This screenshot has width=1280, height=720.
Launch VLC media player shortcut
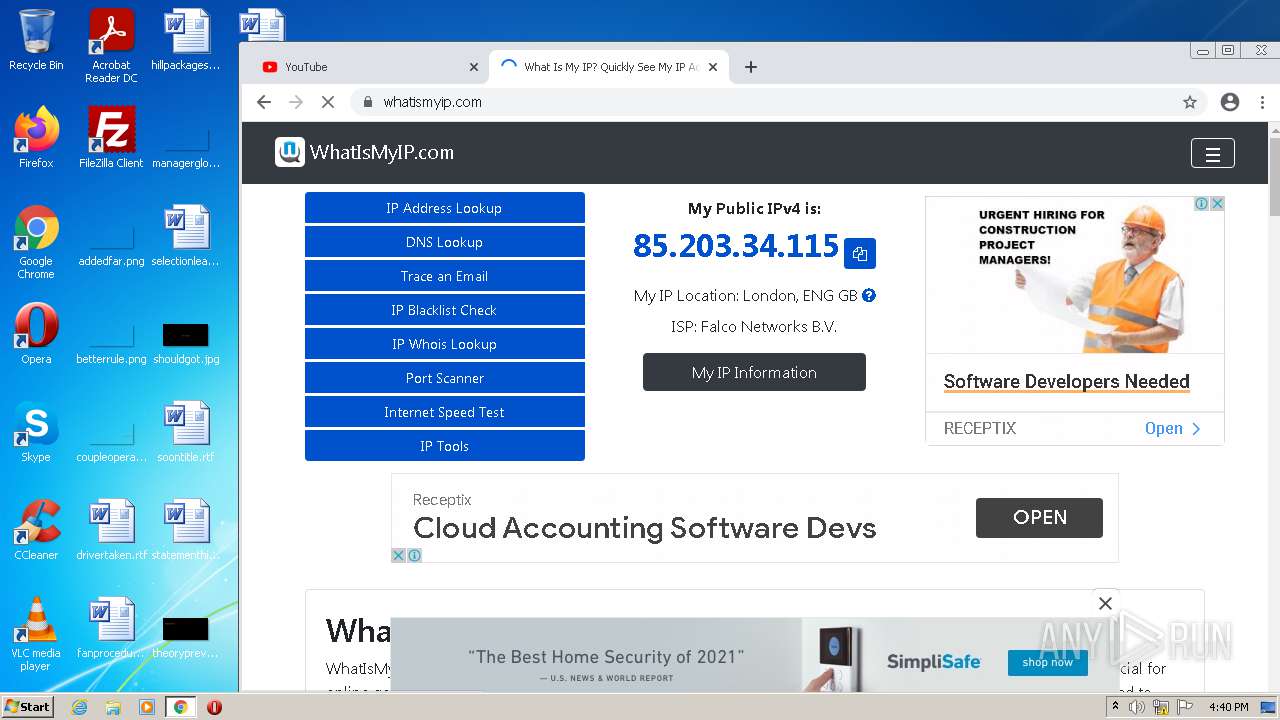[36, 634]
